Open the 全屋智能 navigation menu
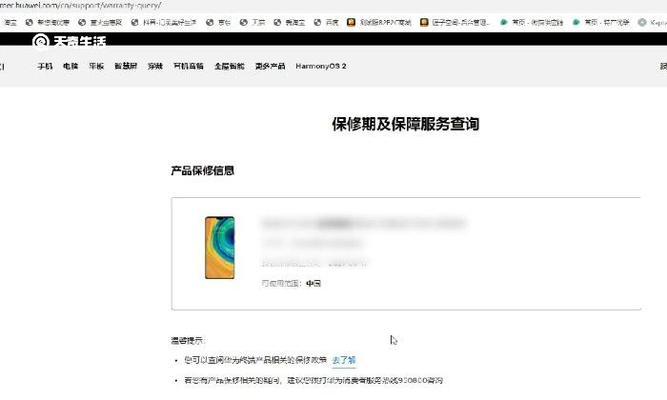This screenshot has width=667, height=400. (x=229, y=66)
